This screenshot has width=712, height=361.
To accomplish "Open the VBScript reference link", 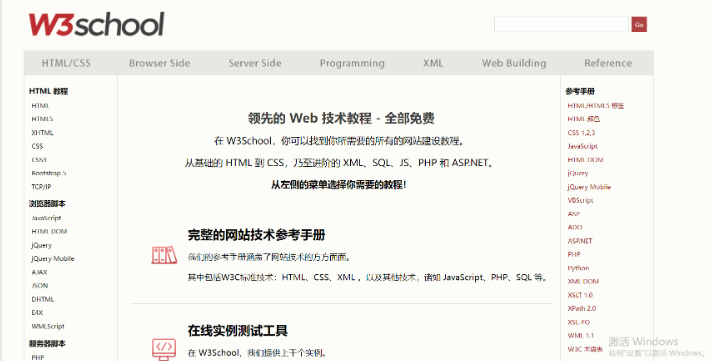I will click(580, 200).
